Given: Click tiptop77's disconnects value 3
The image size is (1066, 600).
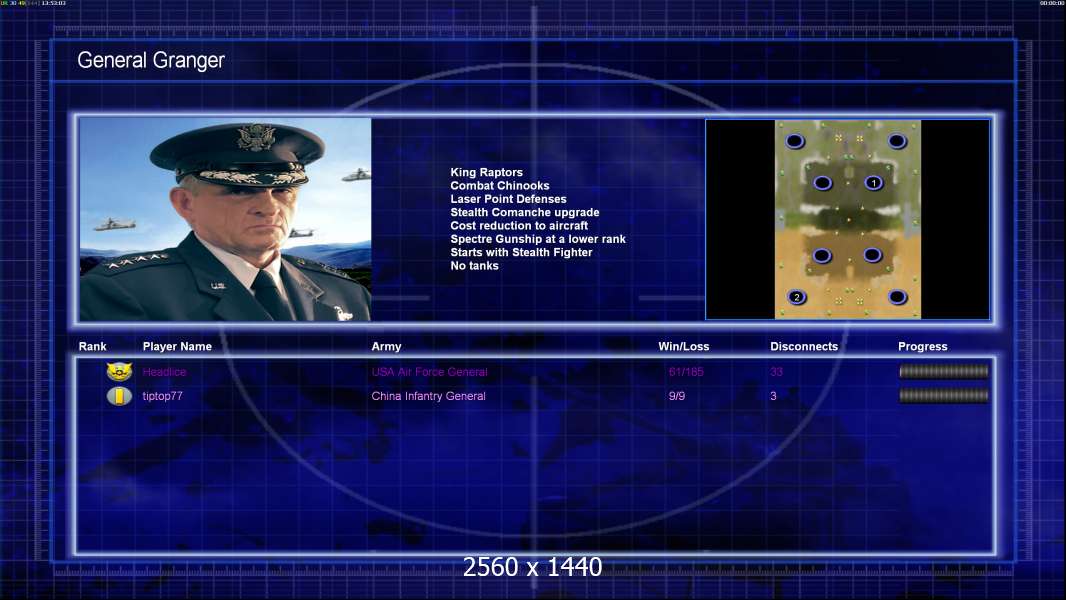Looking at the screenshot, I should [x=773, y=396].
